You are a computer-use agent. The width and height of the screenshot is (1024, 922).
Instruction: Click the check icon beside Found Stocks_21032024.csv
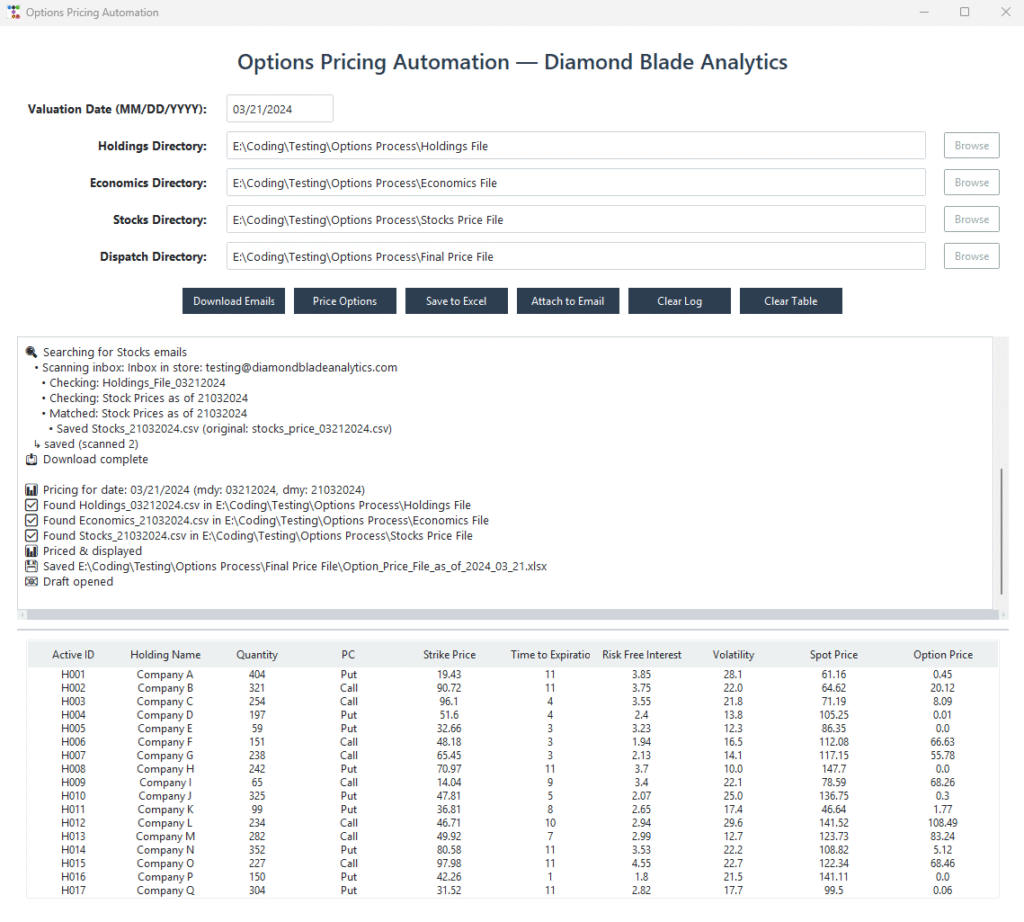coord(31,535)
